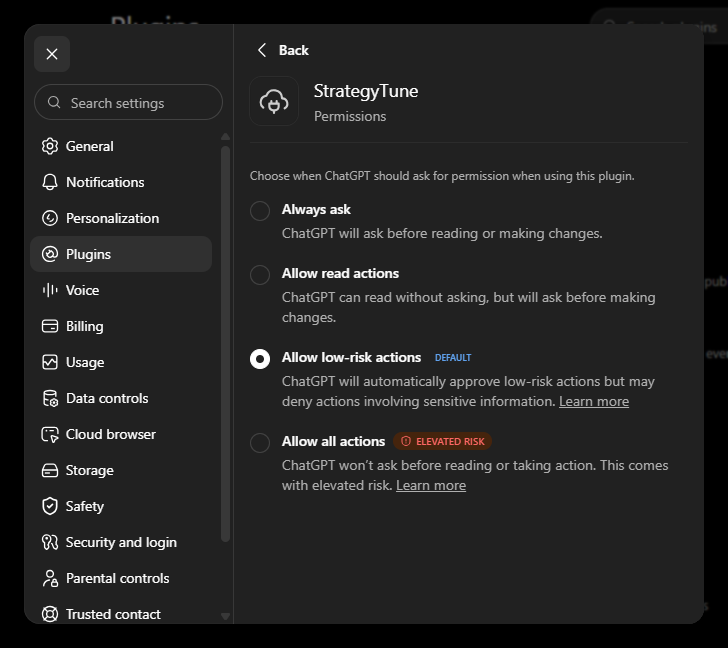Select the Allow read actions radio button
The width and height of the screenshot is (728, 648).
click(260, 275)
